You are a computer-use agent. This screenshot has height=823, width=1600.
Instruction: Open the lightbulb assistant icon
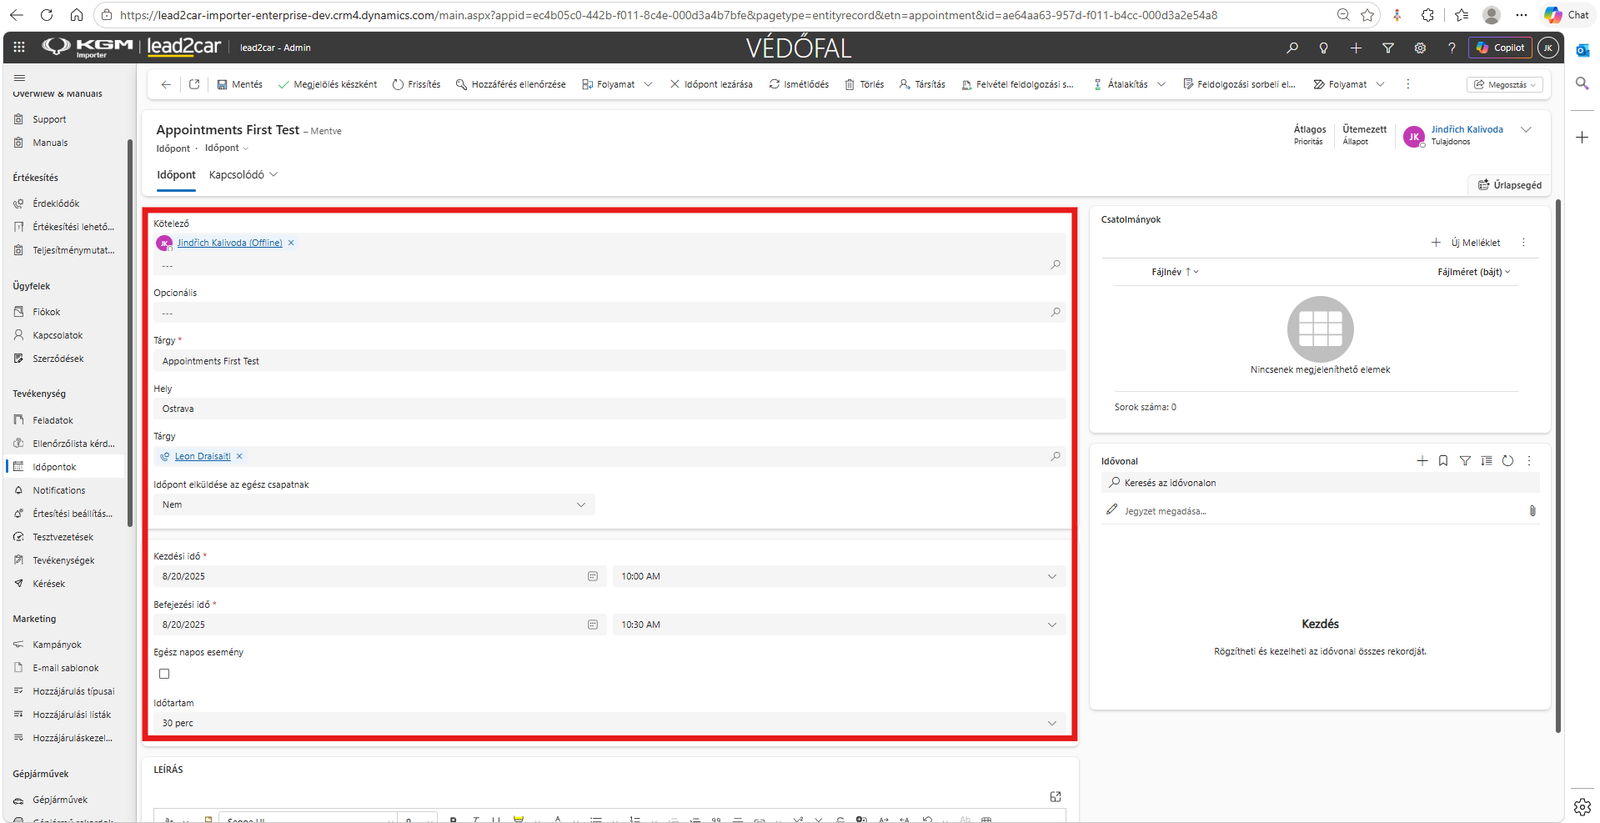coord(1324,48)
